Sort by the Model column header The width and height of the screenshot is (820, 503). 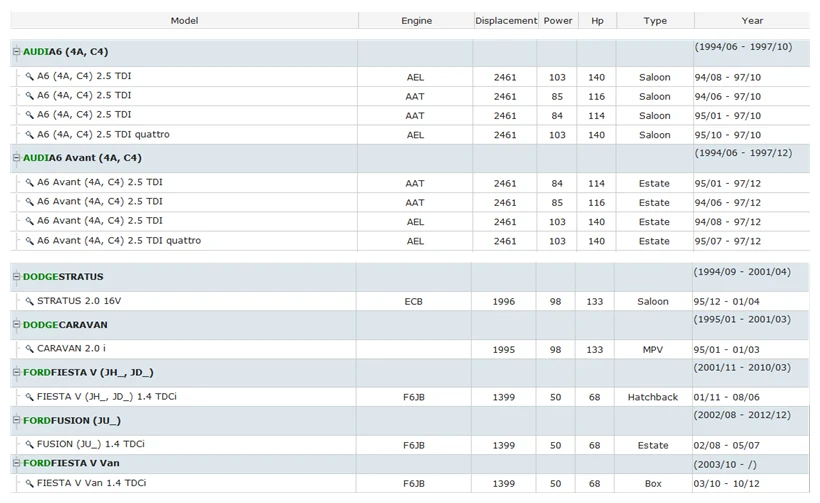[x=184, y=20]
